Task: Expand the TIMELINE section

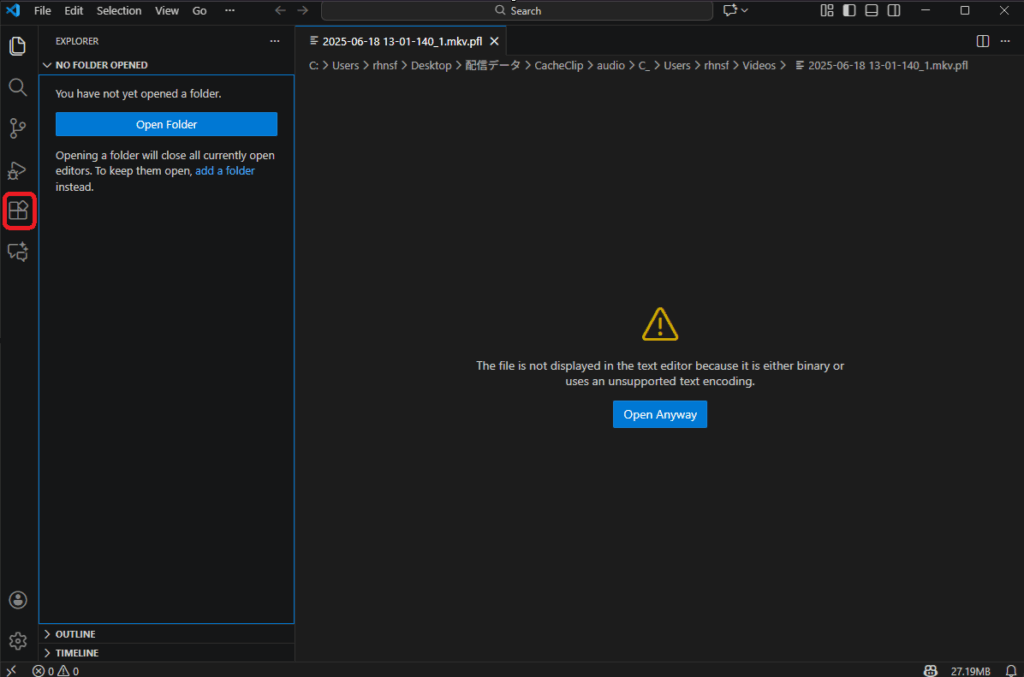Action: 76,653
